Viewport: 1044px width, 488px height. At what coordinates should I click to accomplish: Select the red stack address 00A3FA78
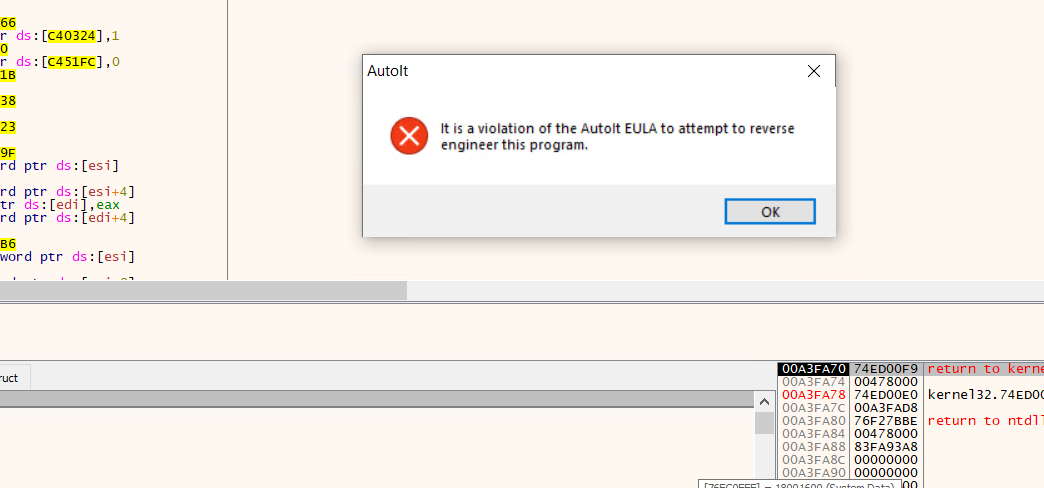[x=814, y=395]
